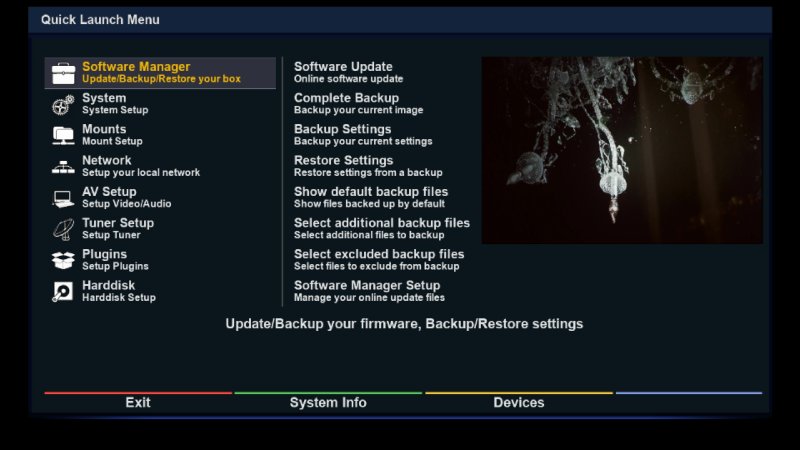Open Restore Settings from a backup
This screenshot has width=800, height=450.
[x=344, y=165]
